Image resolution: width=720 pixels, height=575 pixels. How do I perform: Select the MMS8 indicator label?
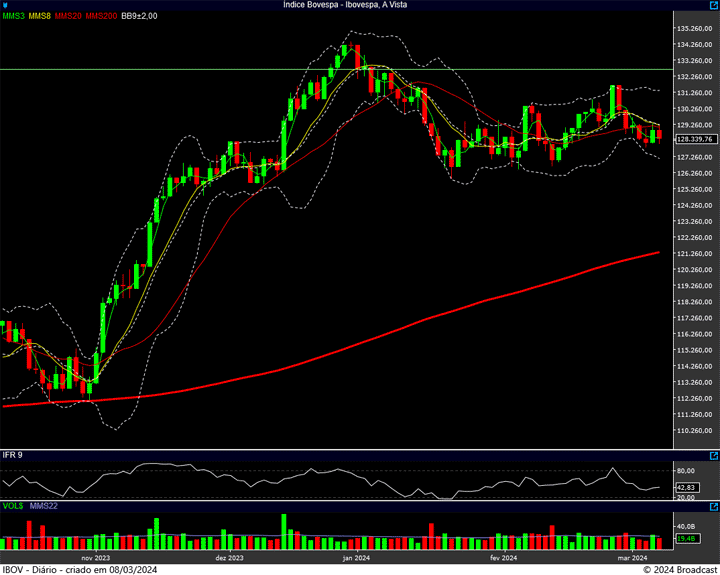(x=40, y=16)
